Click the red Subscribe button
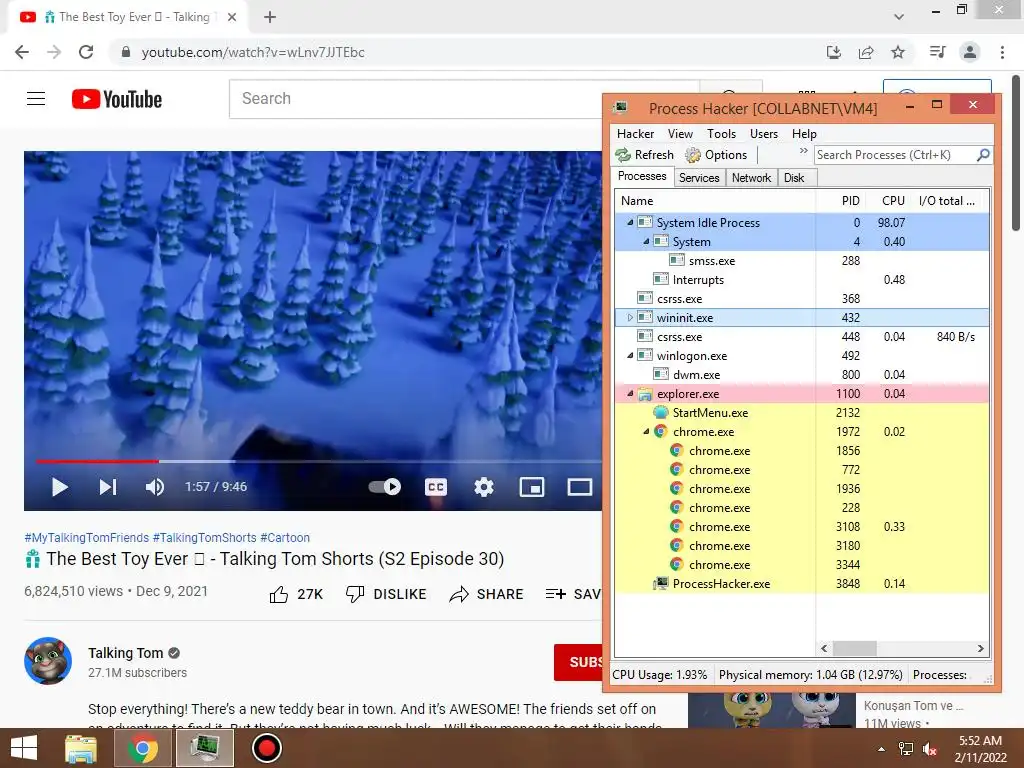The width and height of the screenshot is (1024, 768). (578, 662)
